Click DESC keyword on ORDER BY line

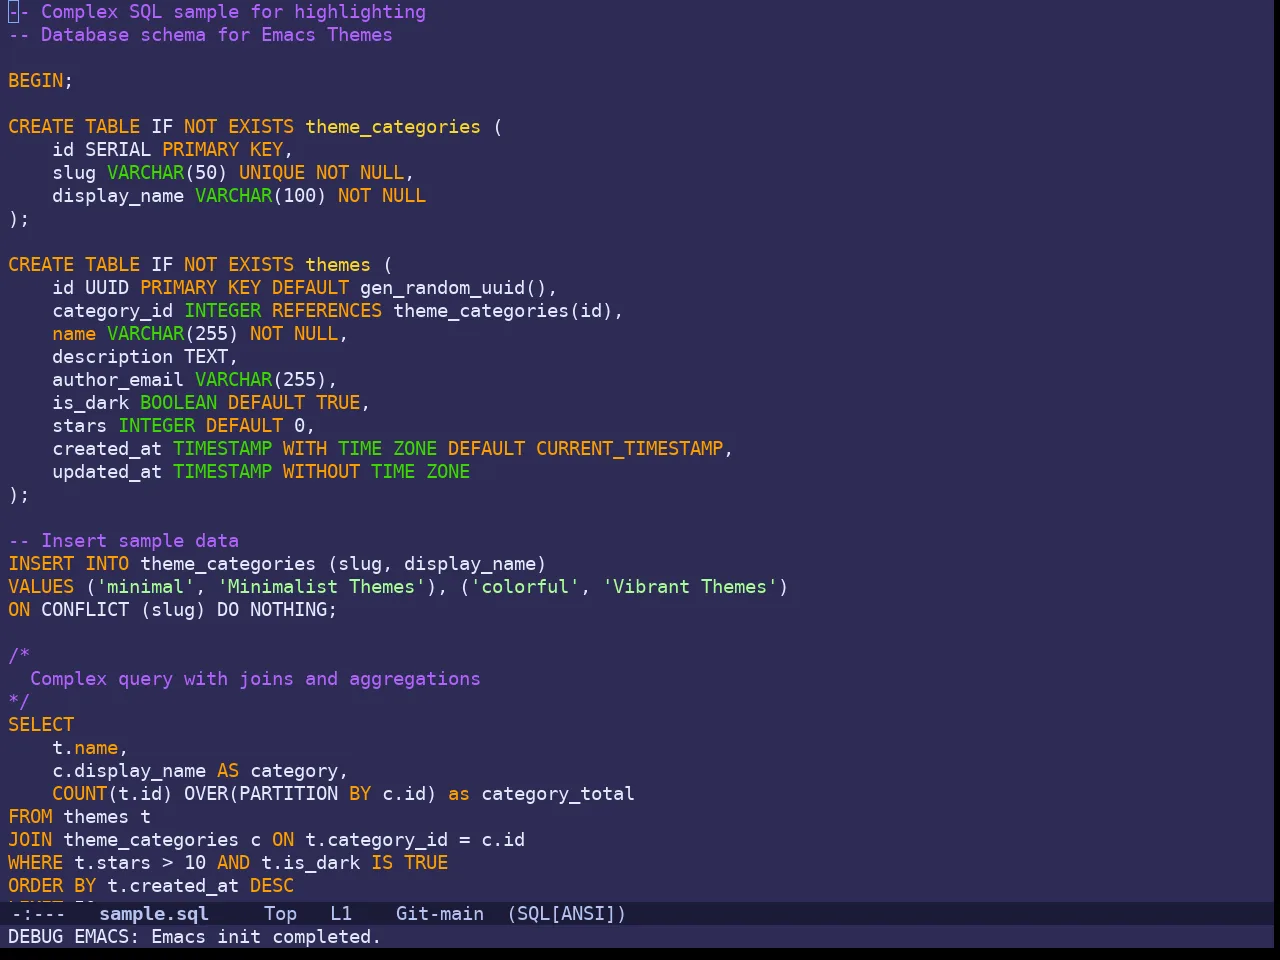(272, 886)
